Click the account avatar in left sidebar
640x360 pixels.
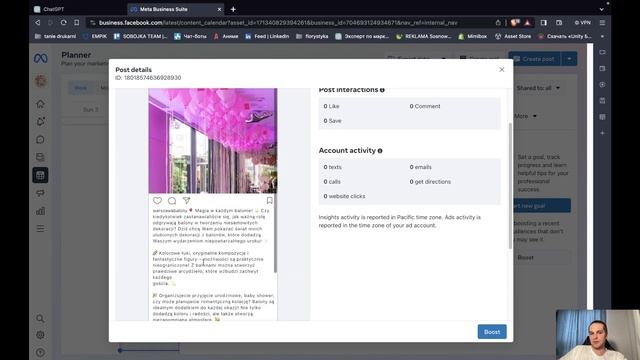[x=40, y=81]
